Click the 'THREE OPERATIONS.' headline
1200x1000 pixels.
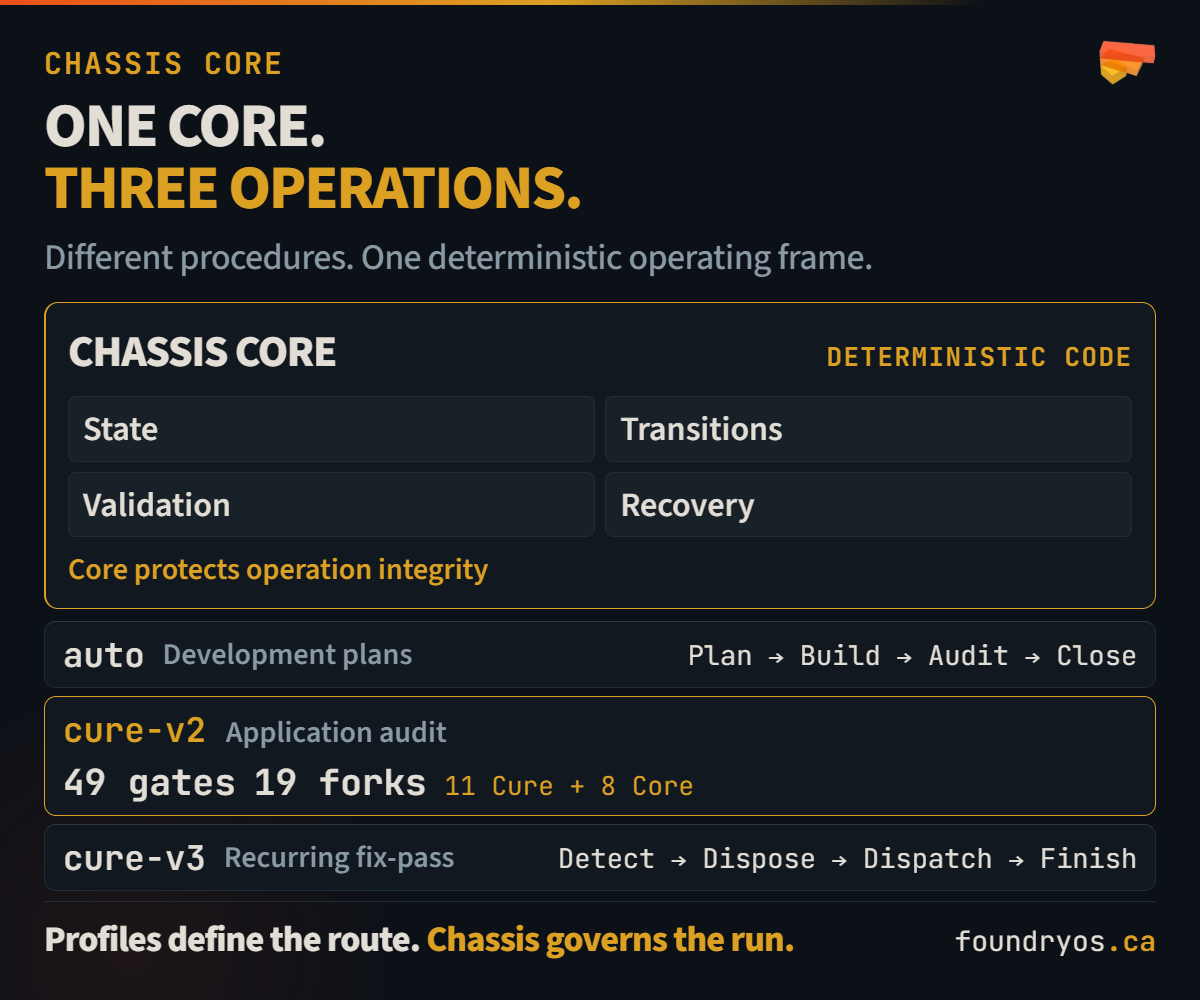coord(313,188)
